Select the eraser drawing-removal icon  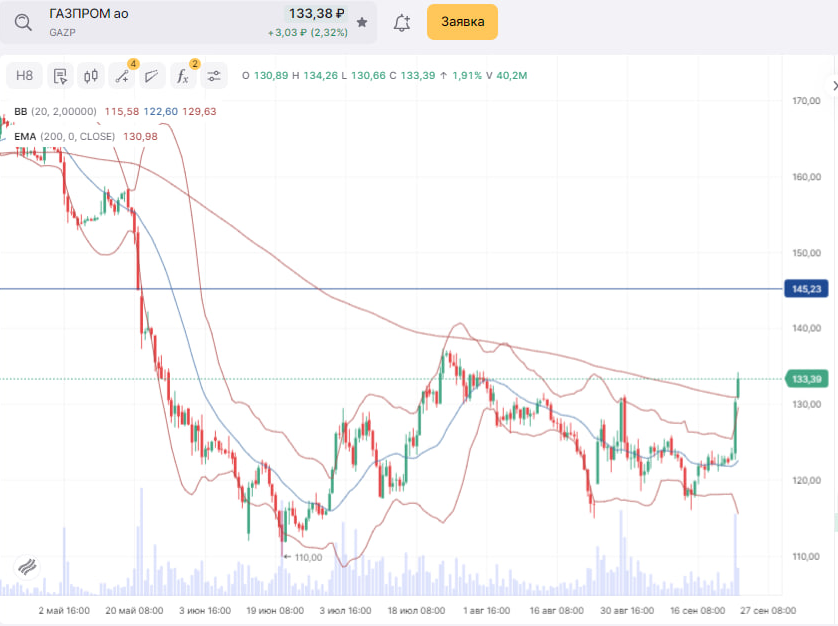(x=152, y=76)
